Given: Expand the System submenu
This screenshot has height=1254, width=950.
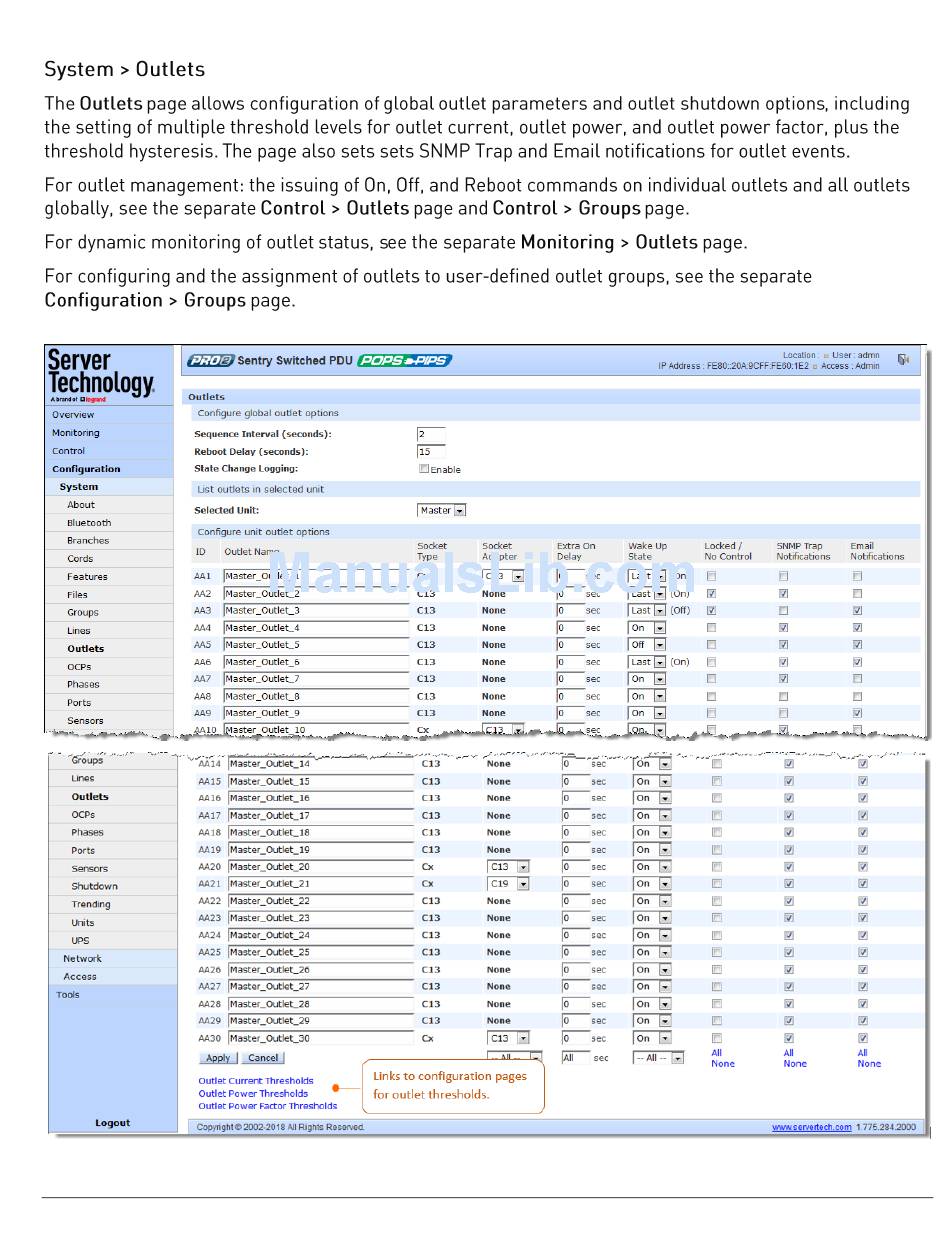Looking at the screenshot, I should [79, 487].
